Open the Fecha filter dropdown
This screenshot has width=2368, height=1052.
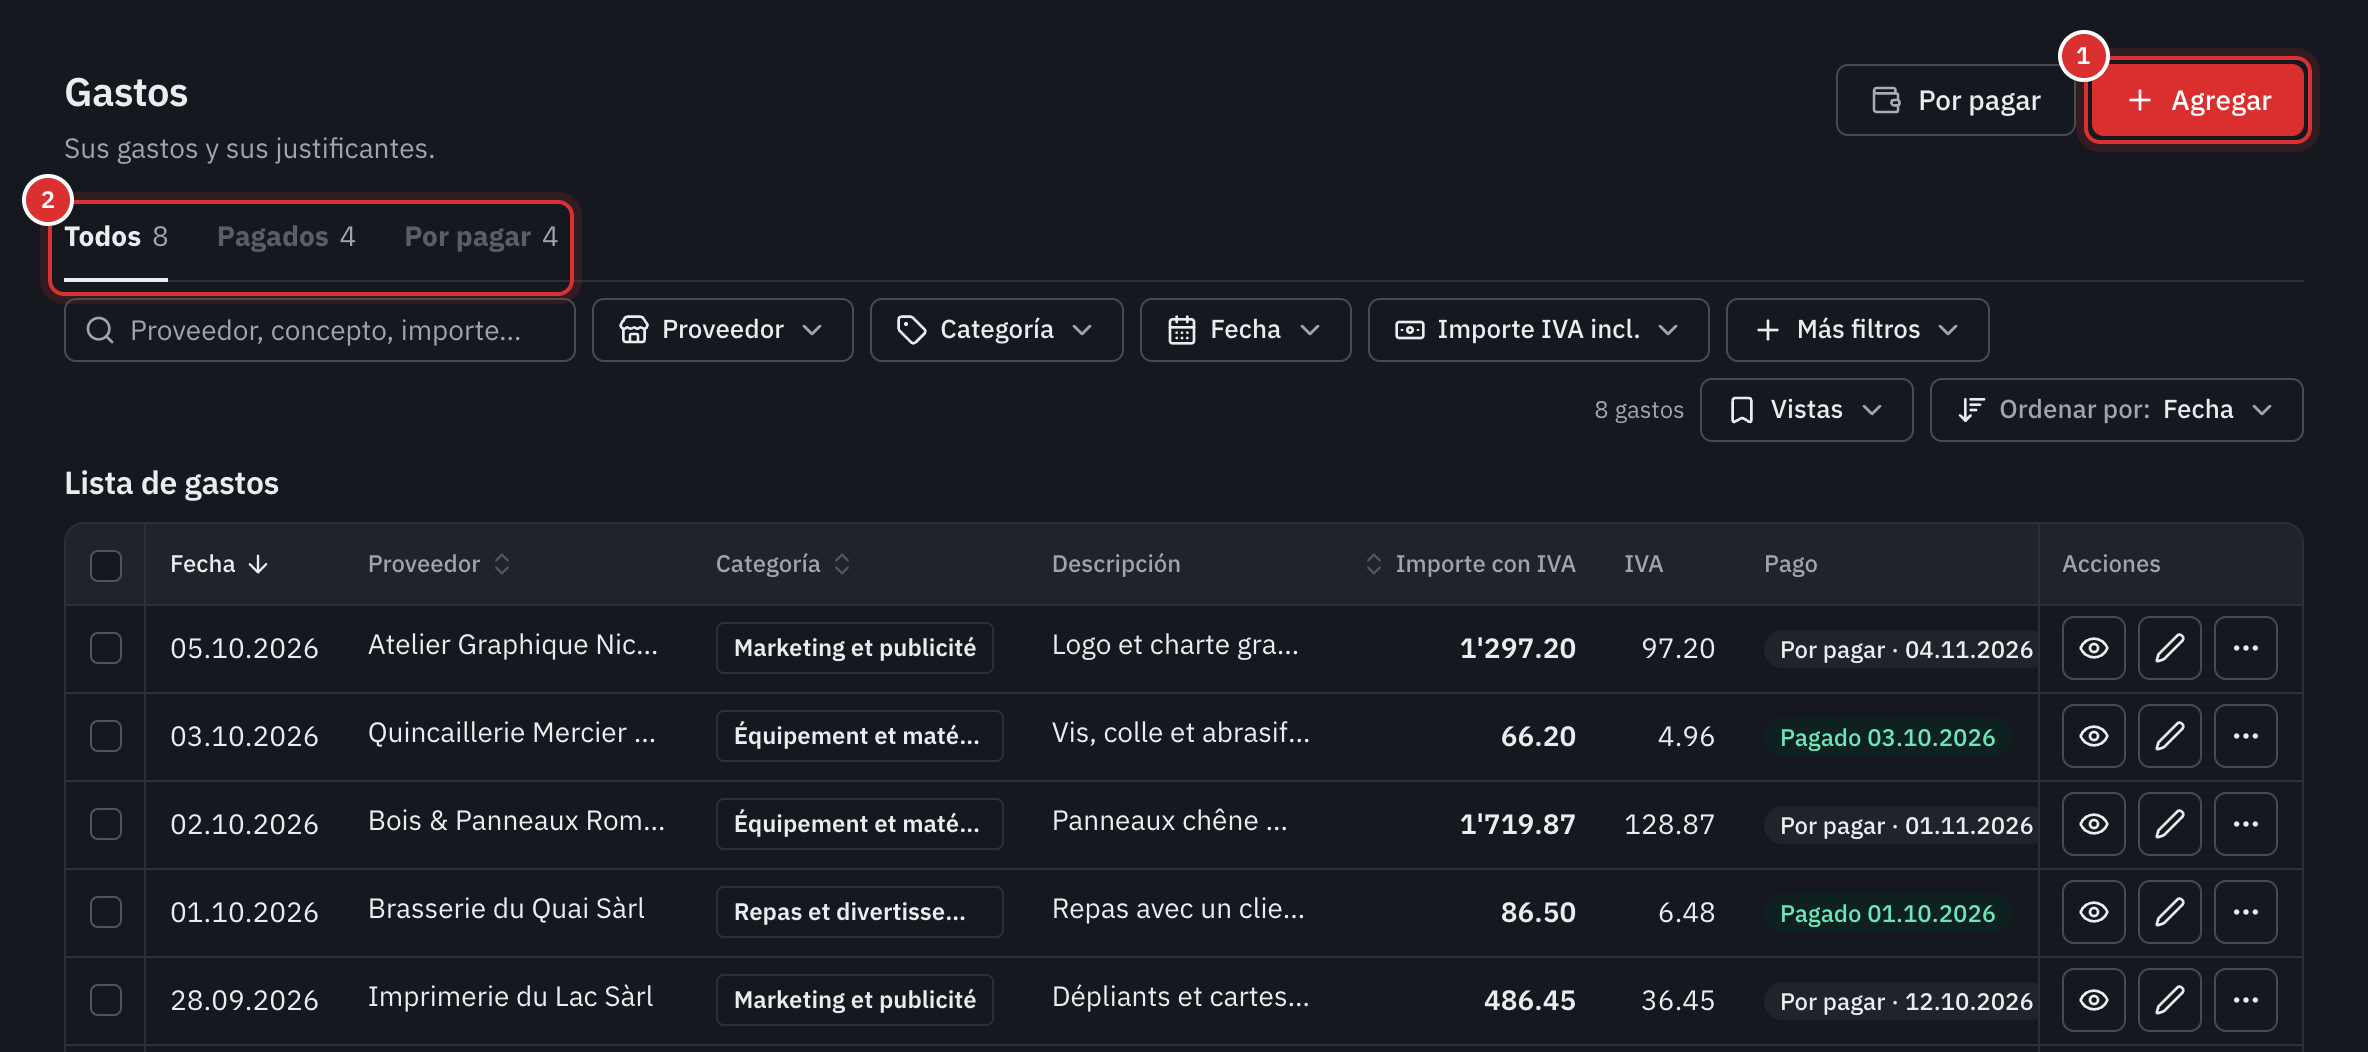[x=1245, y=330]
